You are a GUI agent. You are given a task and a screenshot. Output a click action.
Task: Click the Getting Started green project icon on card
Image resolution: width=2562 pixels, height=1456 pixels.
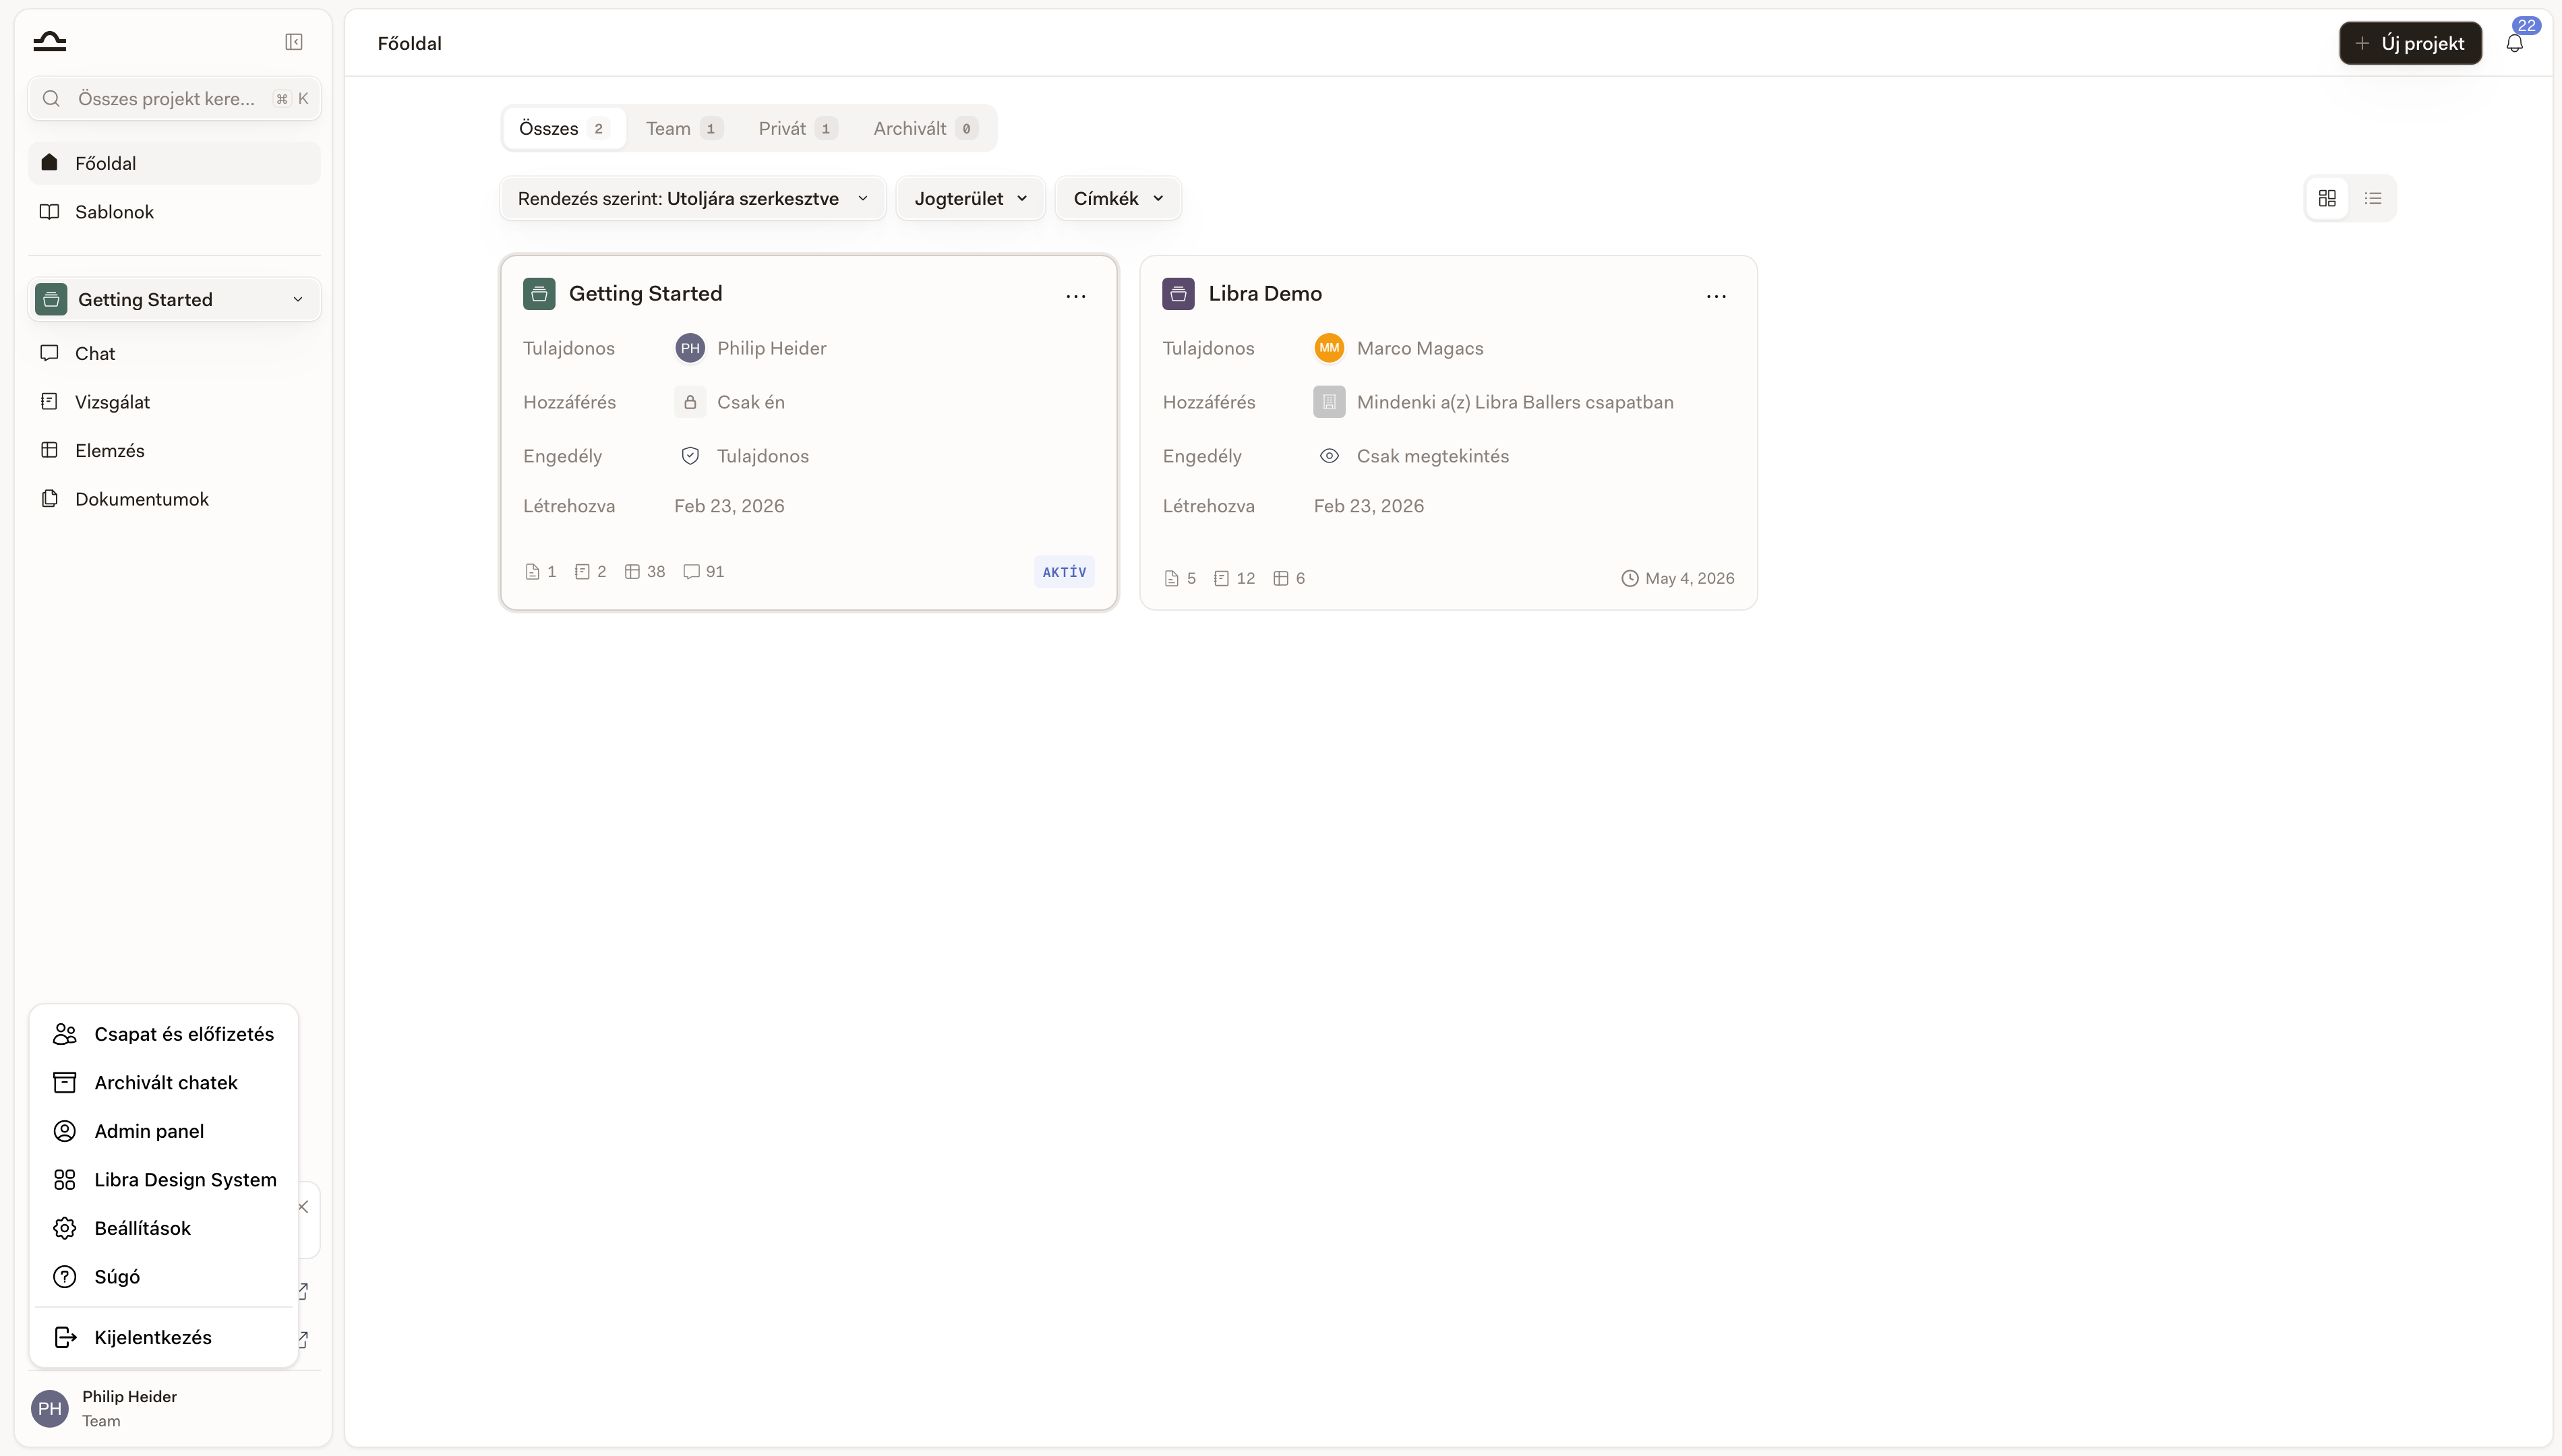click(539, 294)
